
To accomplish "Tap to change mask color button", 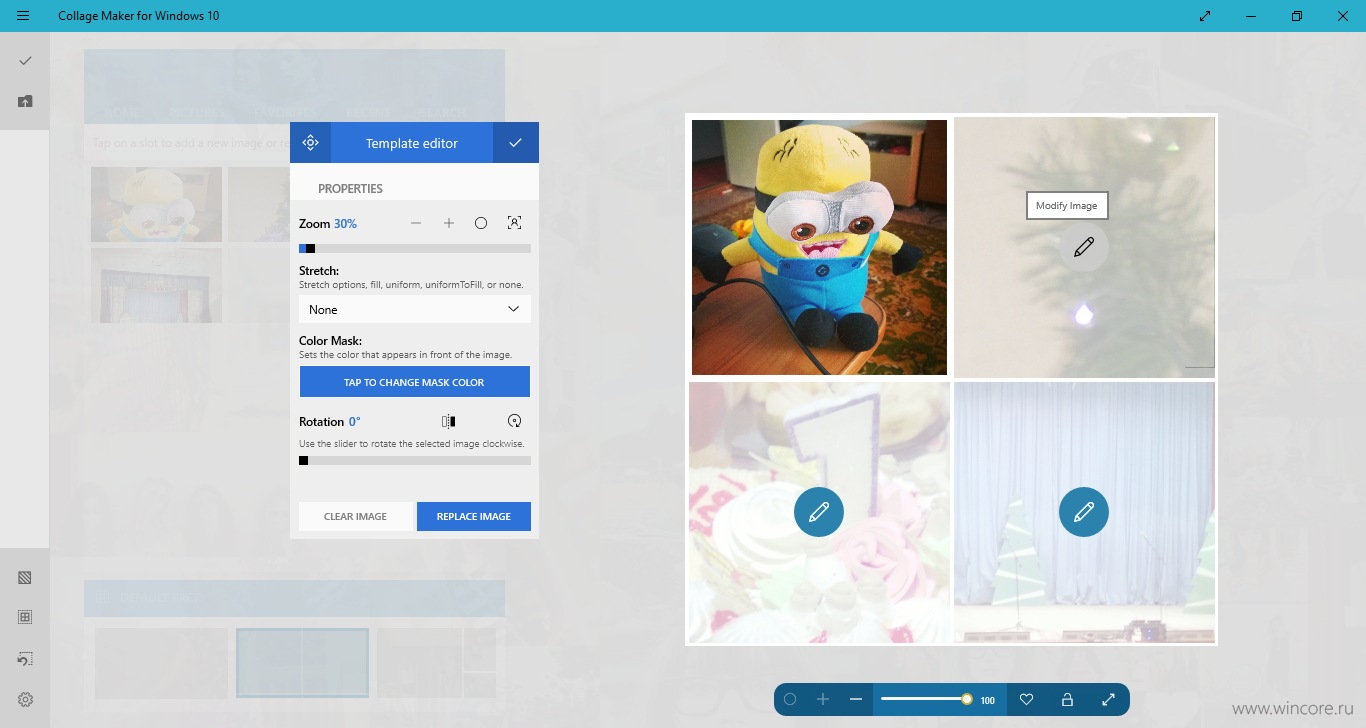I will tap(415, 382).
